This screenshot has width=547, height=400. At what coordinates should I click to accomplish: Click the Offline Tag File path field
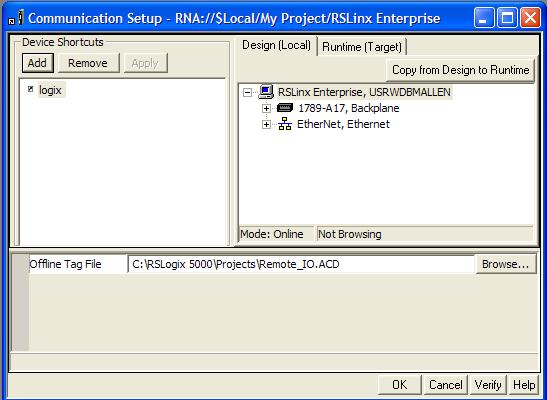pos(301,264)
